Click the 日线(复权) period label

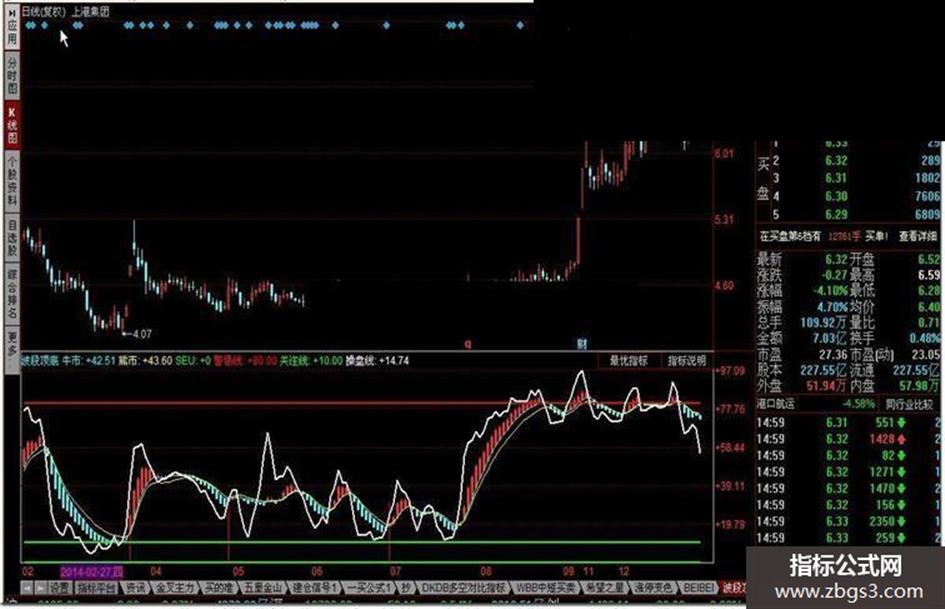43,11
